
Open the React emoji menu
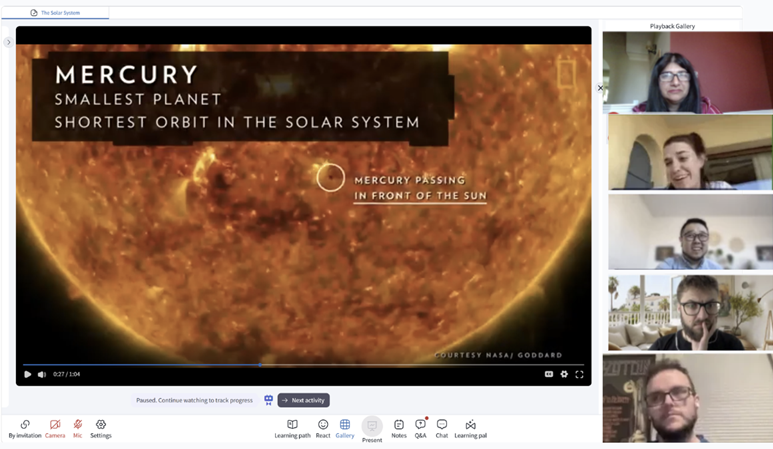coord(323,428)
